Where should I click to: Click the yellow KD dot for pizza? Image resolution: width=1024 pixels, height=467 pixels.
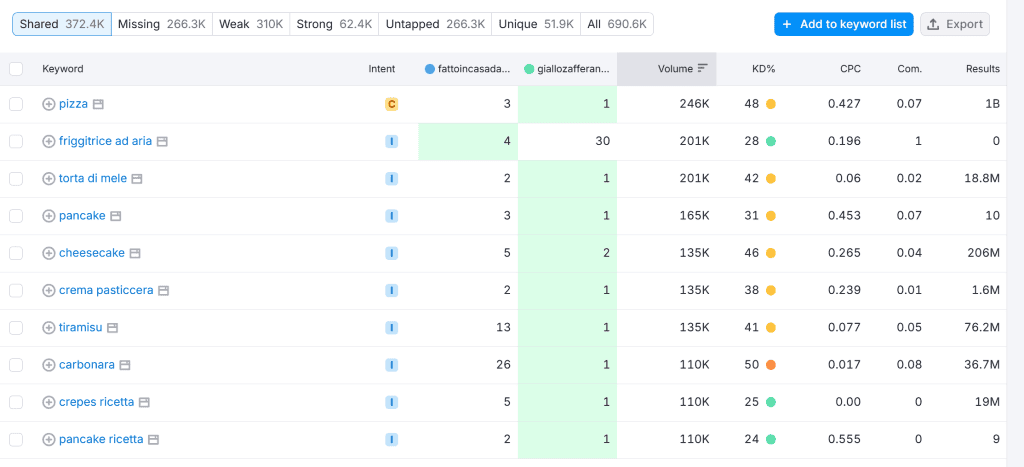coord(771,104)
